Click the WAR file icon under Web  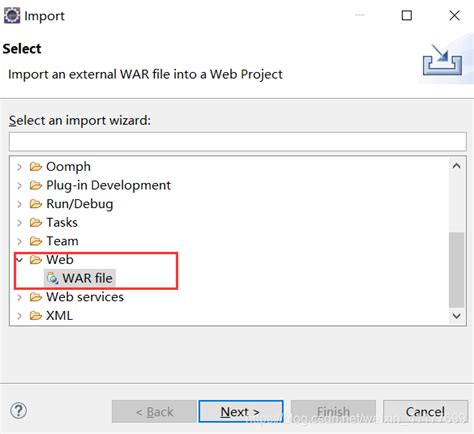[53, 278]
